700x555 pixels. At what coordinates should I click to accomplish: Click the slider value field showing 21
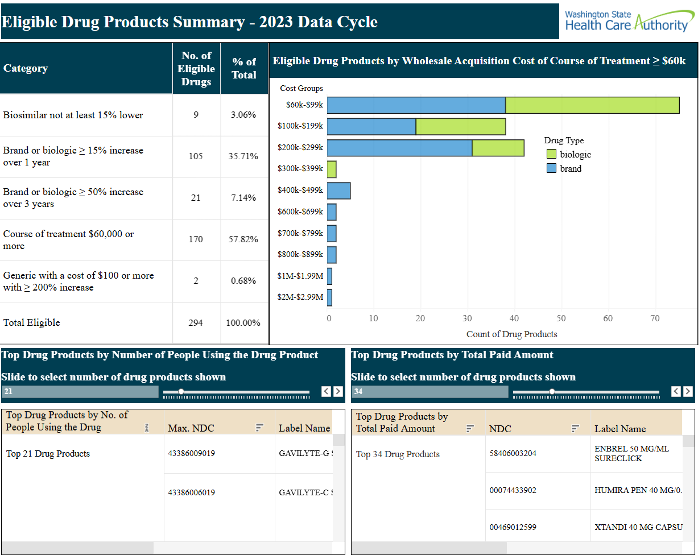80,392
